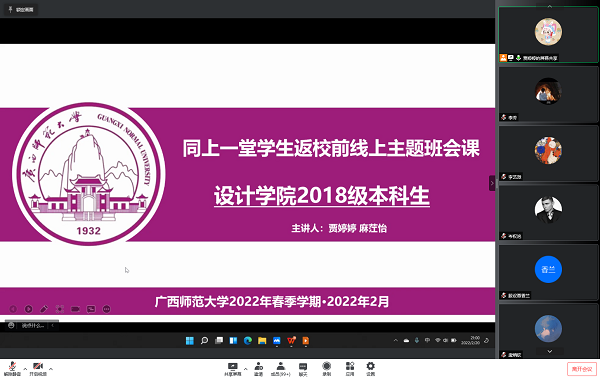
Task: Unmute the microphone in the meeting toolbar
Action: point(12,369)
